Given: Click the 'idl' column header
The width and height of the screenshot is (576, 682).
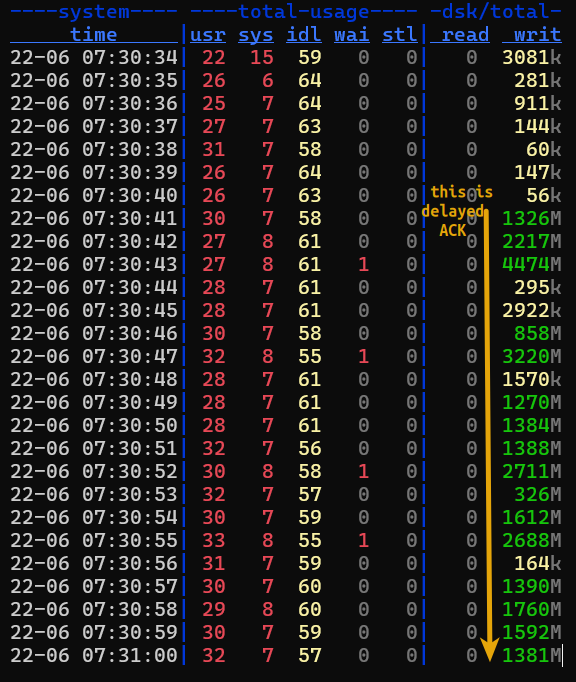Looking at the screenshot, I should (304, 35).
